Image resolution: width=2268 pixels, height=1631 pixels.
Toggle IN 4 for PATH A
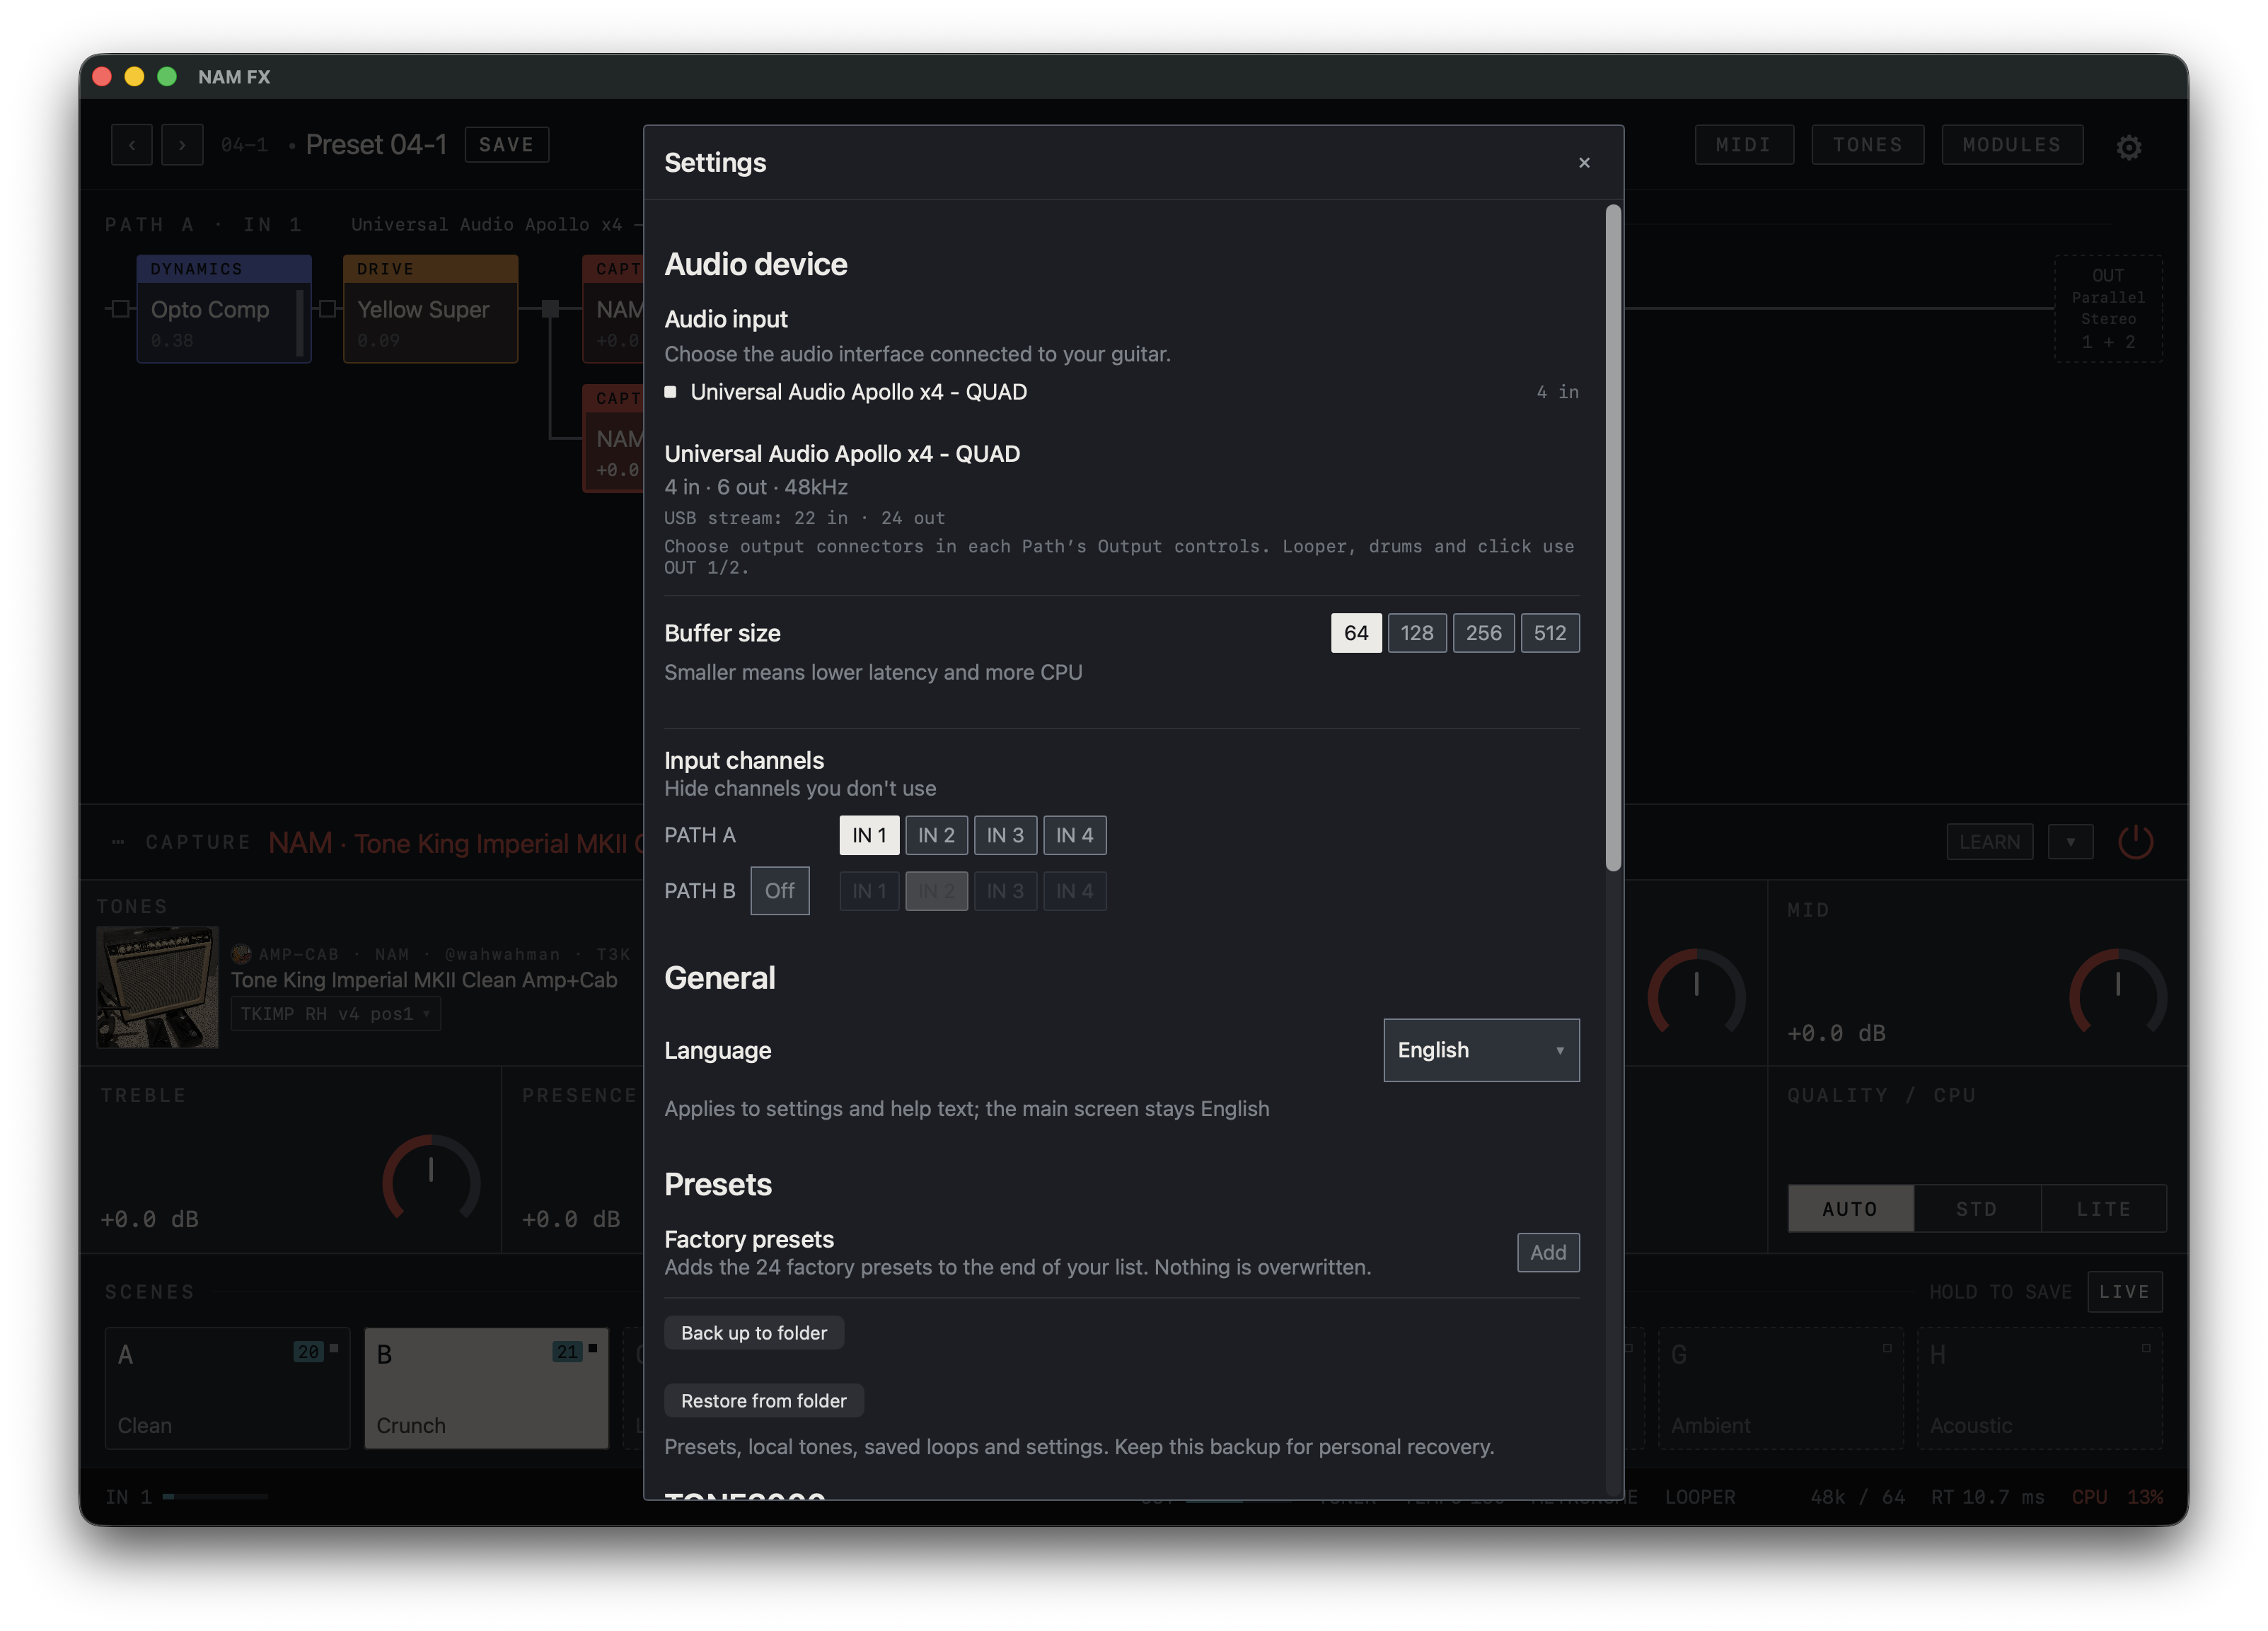(1074, 835)
